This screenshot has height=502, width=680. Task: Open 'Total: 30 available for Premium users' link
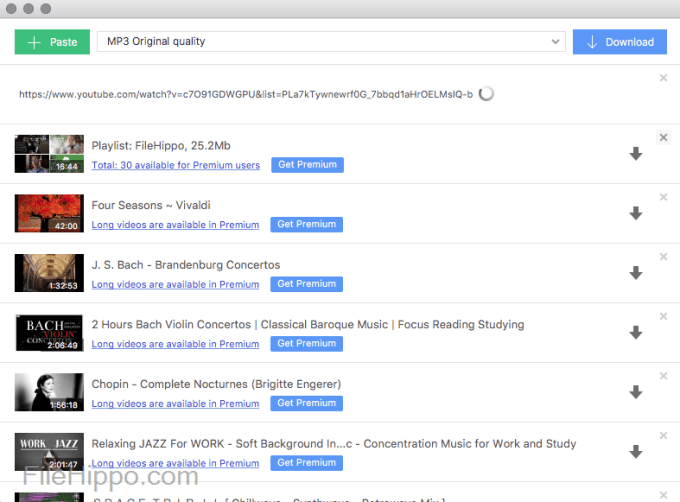pos(176,165)
